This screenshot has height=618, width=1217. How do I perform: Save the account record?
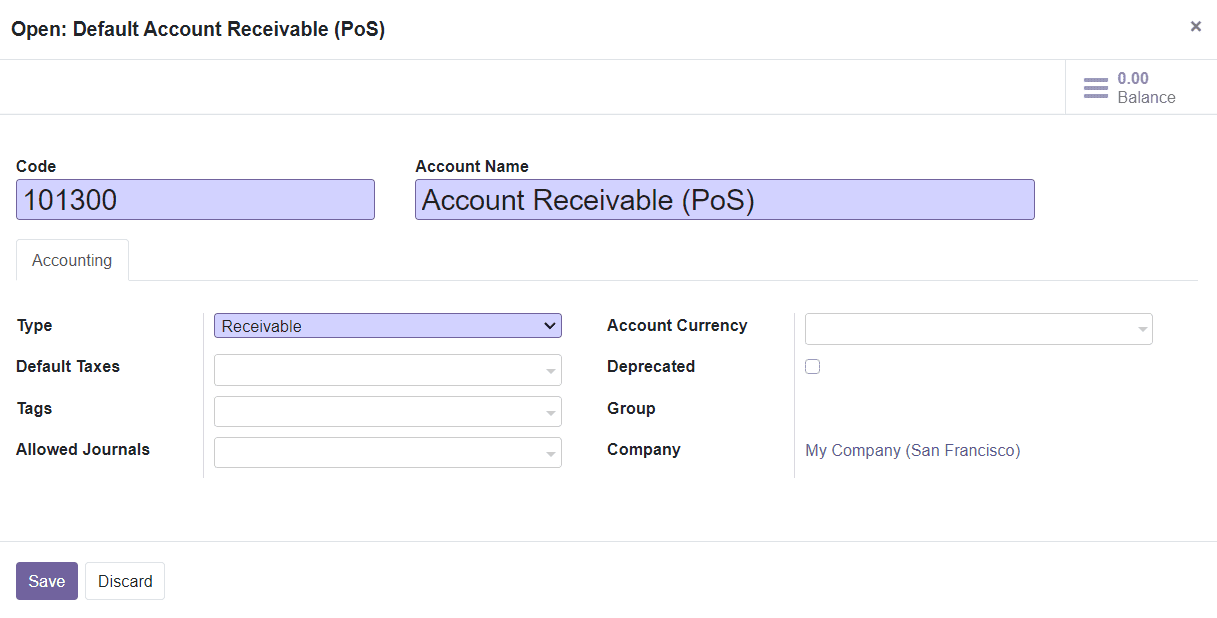46,581
